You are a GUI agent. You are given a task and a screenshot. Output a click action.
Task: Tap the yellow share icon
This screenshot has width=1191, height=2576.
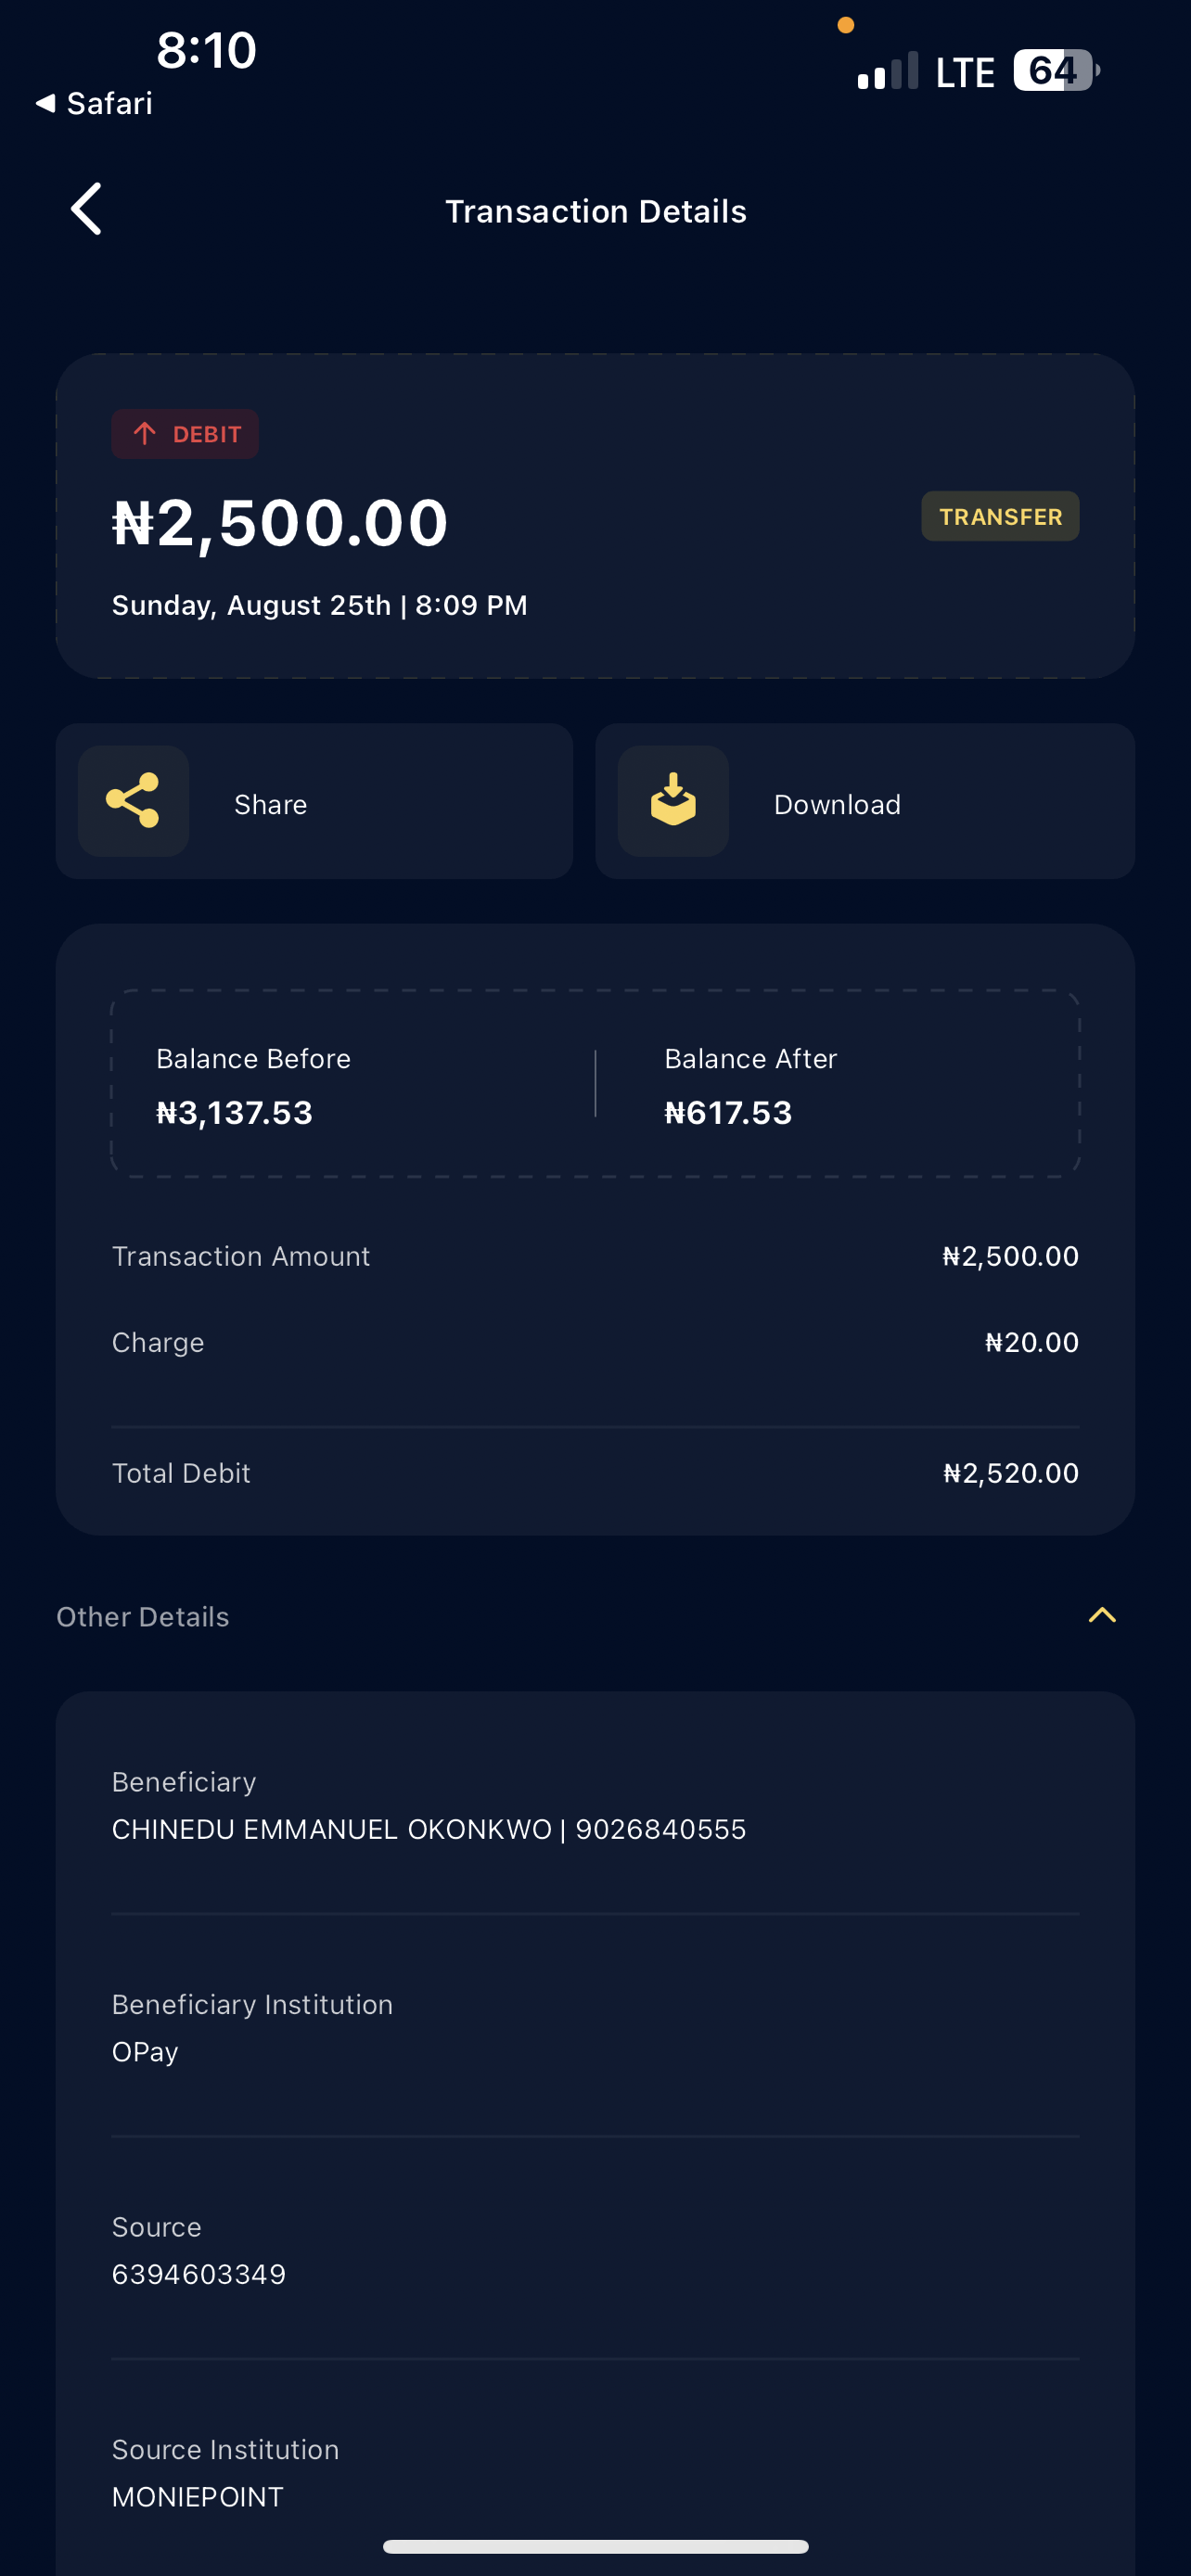(x=133, y=800)
